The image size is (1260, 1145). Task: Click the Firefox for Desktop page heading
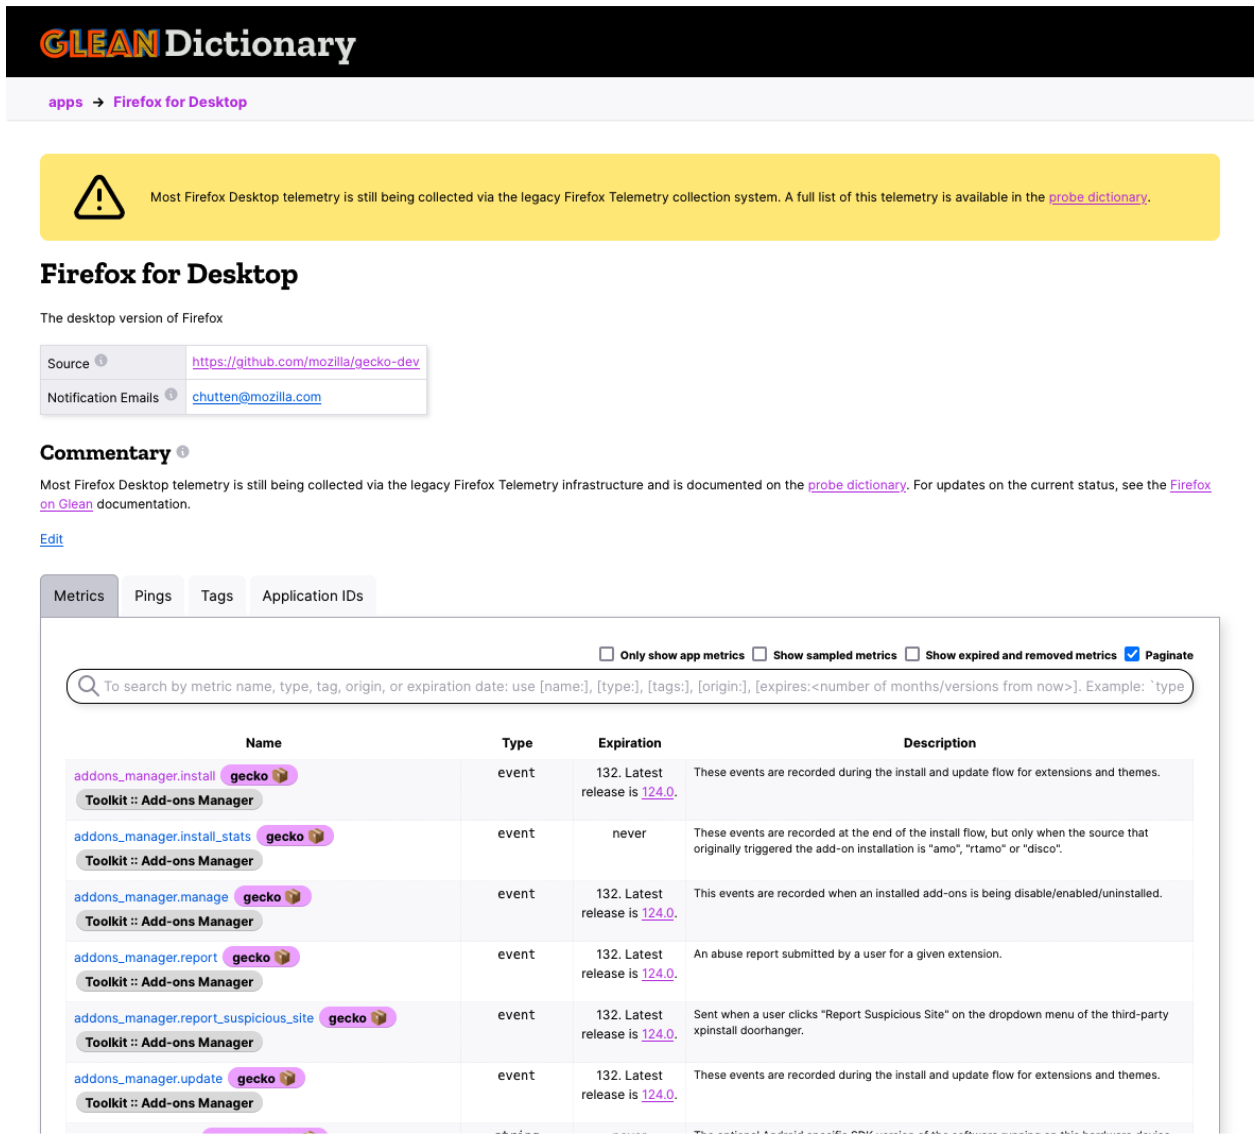[x=169, y=274]
